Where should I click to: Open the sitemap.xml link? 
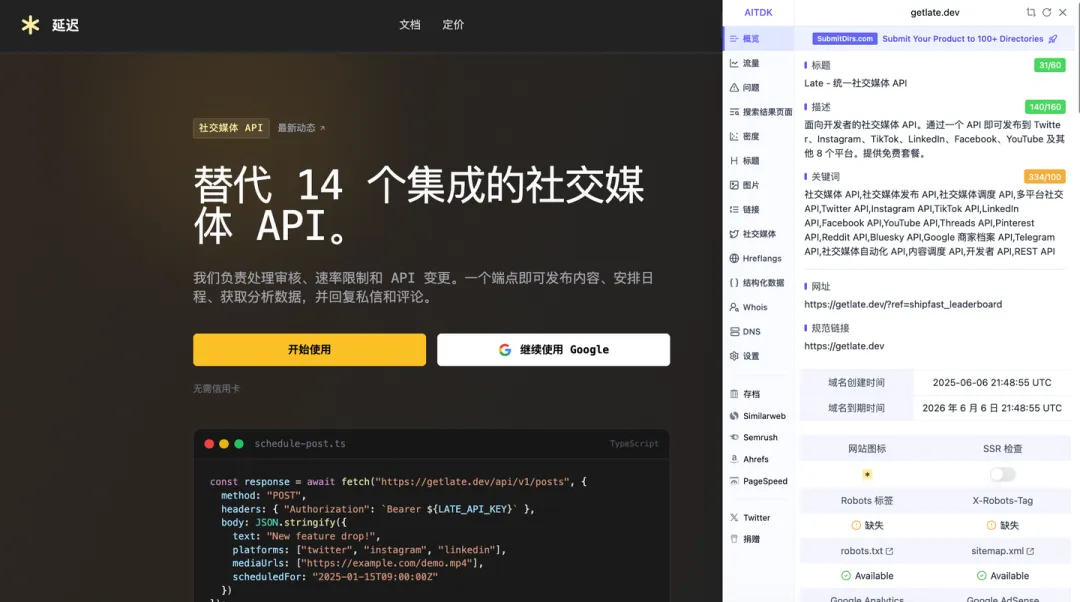[1002, 551]
